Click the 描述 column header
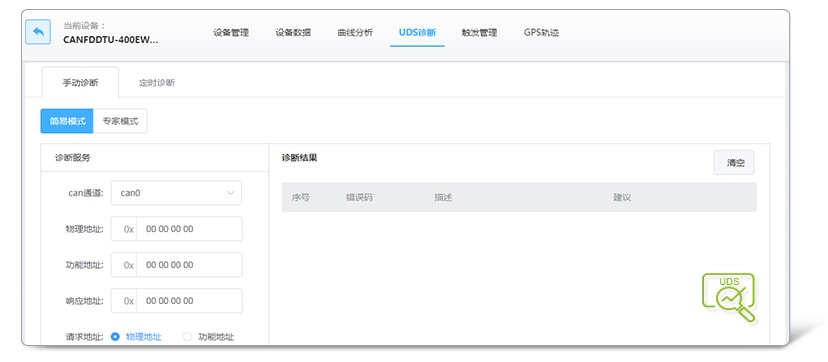Viewport: 828px width, 362px height. 443,198
